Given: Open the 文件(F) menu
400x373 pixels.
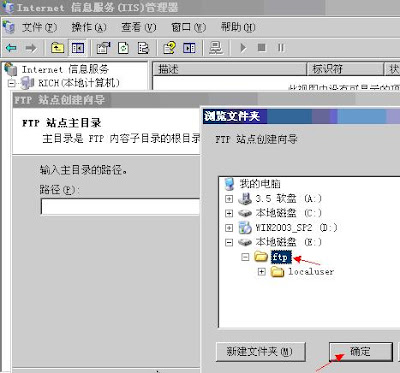Looking at the screenshot, I should click(x=40, y=27).
